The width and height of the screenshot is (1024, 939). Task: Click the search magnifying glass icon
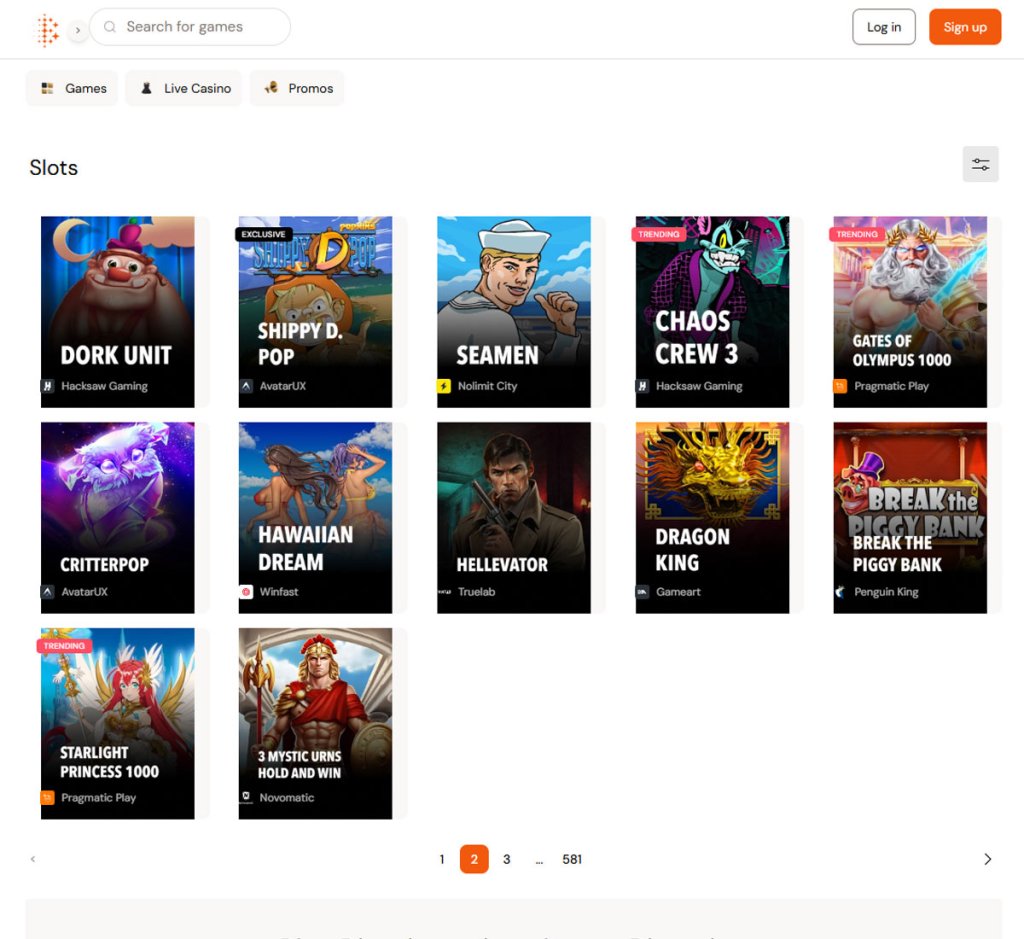click(109, 27)
